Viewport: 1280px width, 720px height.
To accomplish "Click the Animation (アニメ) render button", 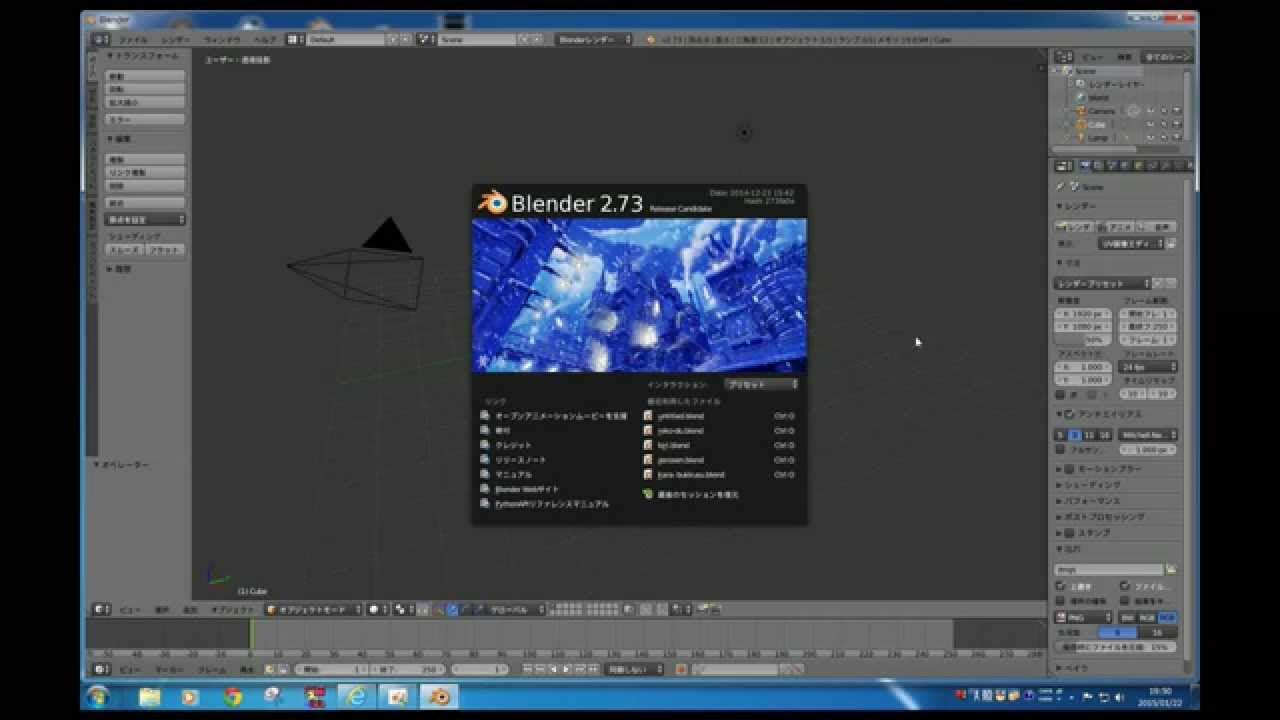I will point(1118,227).
